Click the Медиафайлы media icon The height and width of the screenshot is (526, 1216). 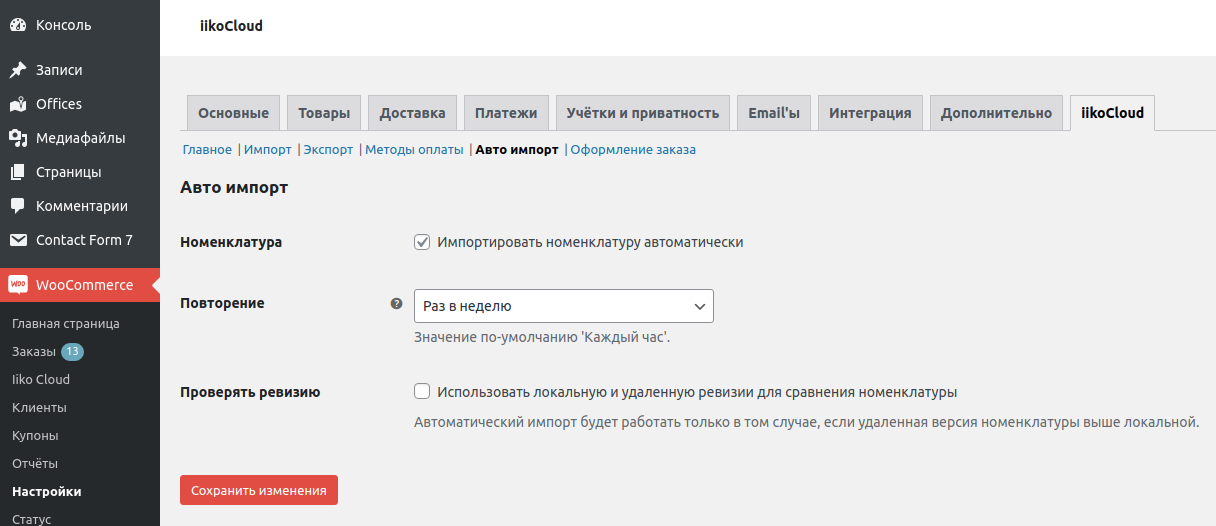pos(18,138)
